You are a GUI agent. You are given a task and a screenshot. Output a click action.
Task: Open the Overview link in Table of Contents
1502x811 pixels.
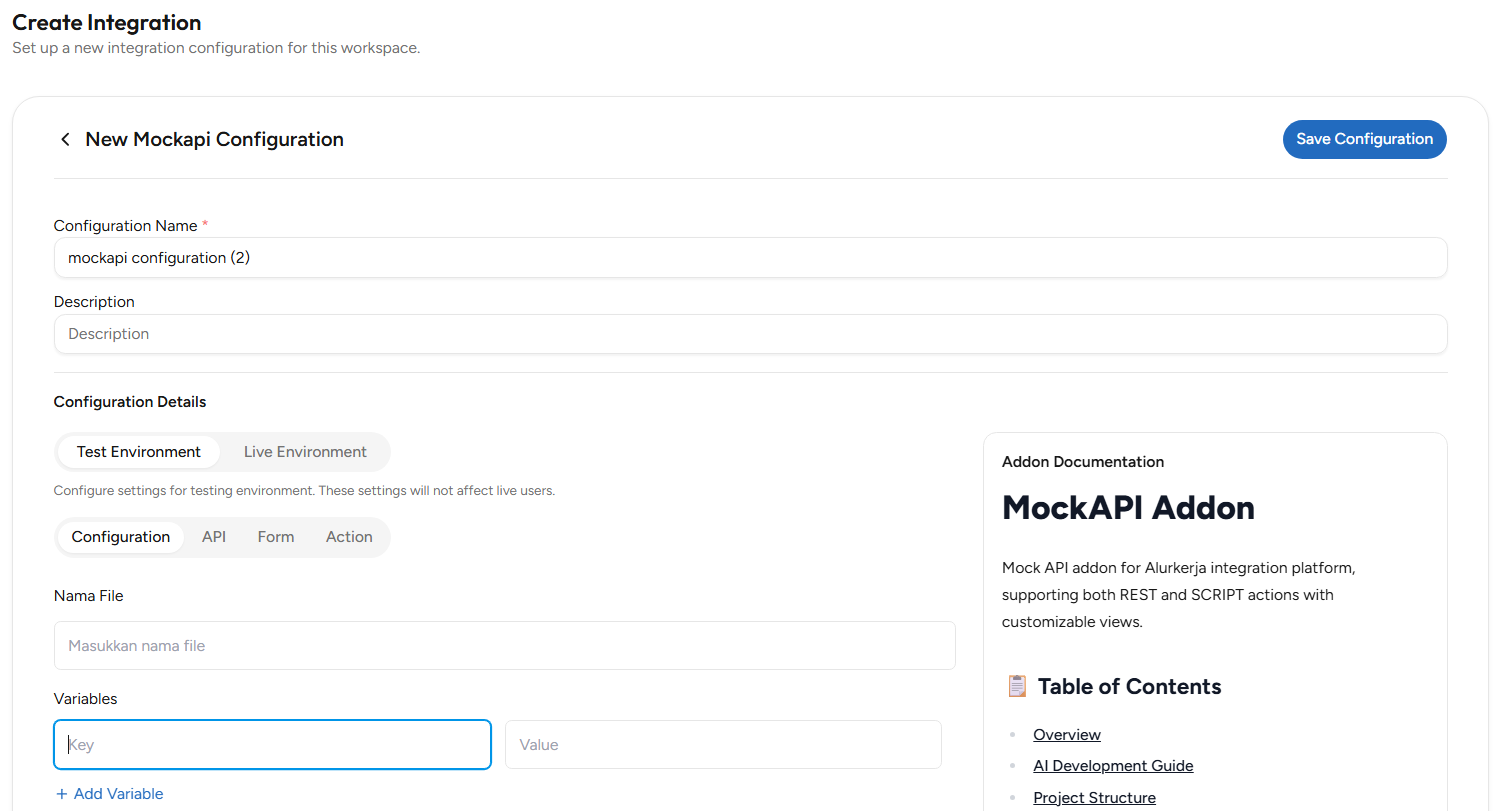(1067, 735)
